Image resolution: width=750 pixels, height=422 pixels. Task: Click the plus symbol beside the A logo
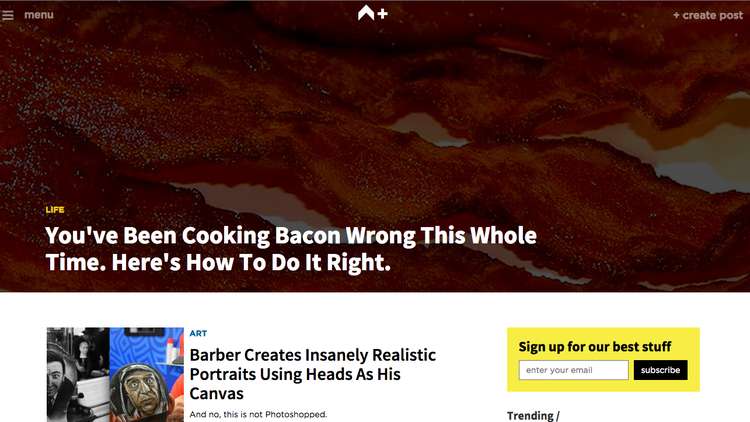pyautogui.click(x=383, y=14)
